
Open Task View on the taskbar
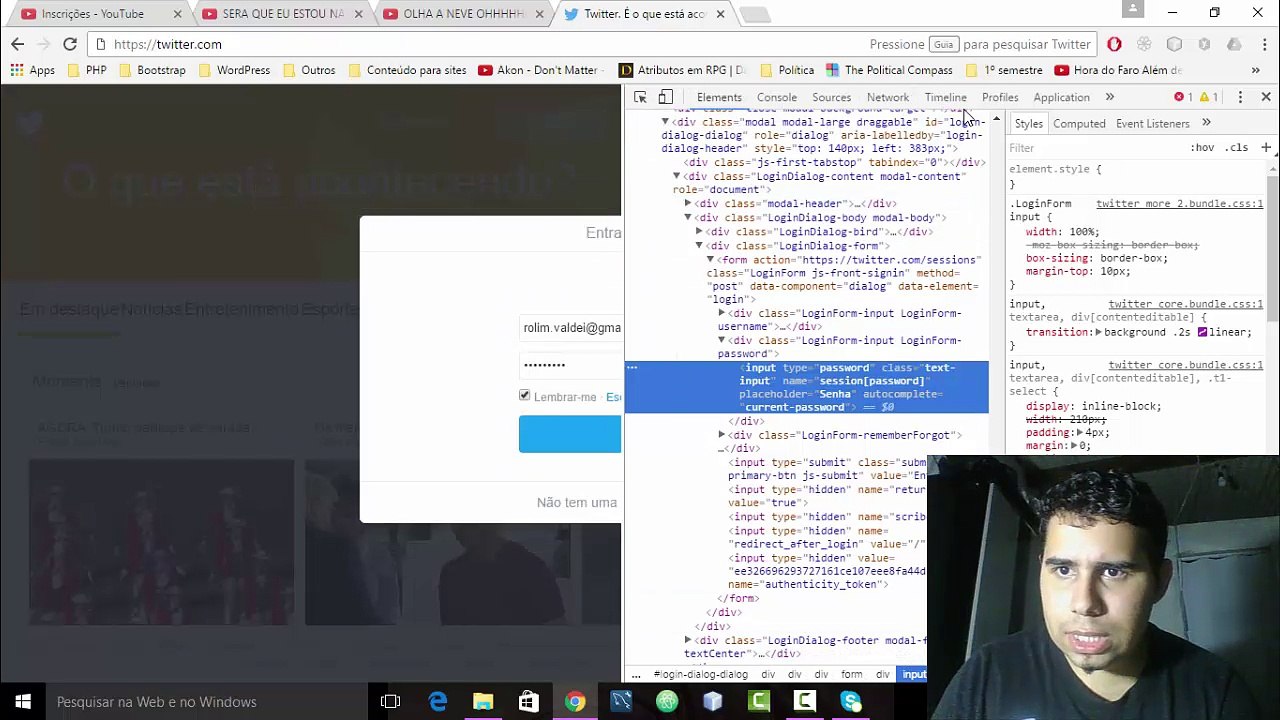390,701
